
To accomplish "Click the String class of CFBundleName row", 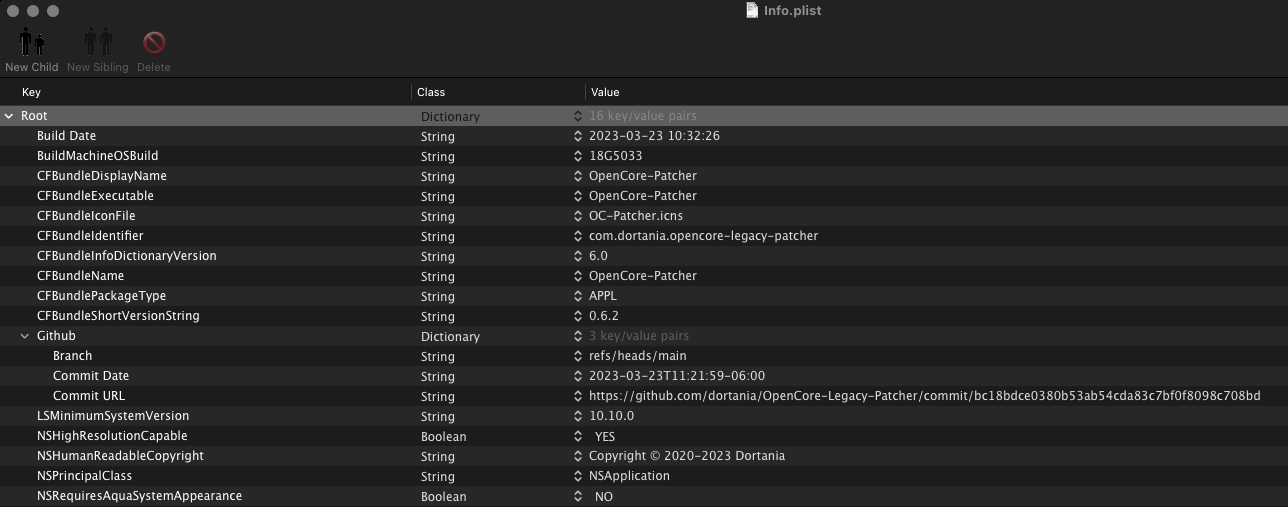I will (x=437, y=277).
